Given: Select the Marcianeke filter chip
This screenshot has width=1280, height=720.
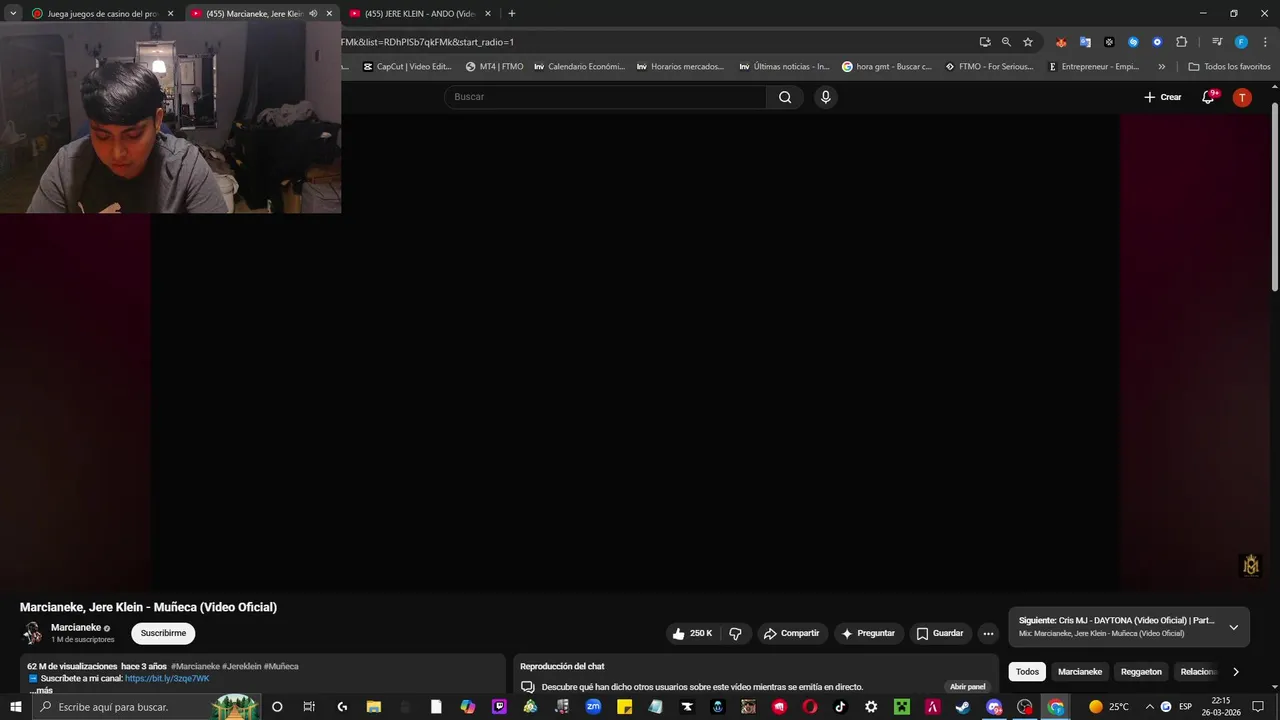Looking at the screenshot, I should click(1080, 672).
